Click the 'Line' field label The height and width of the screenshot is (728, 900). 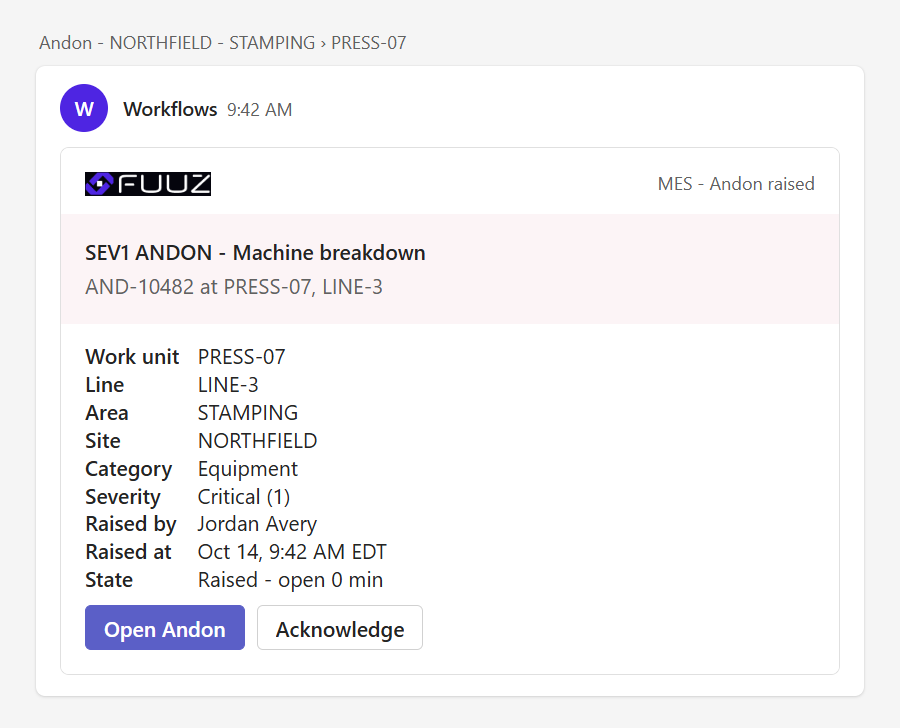[104, 385]
